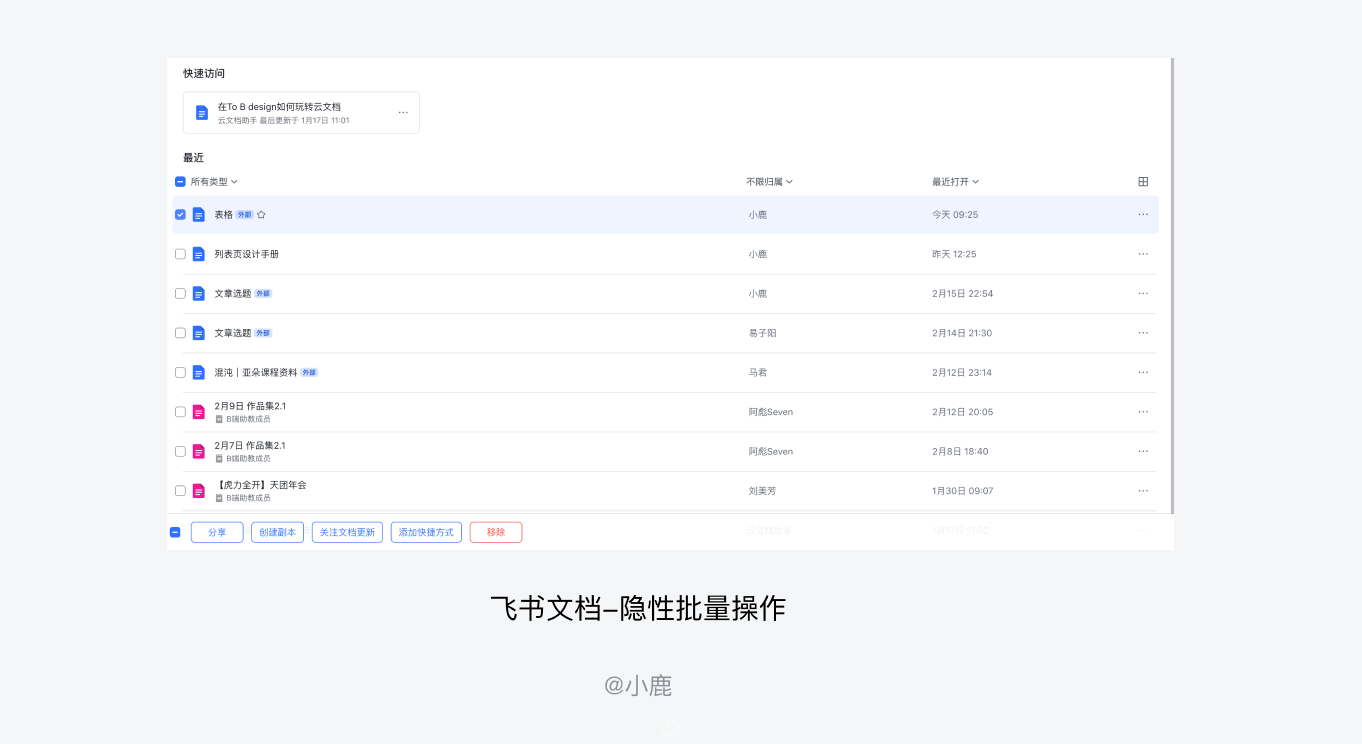Click doc icon of 文章选题 owned by 易子阳

pos(199,333)
